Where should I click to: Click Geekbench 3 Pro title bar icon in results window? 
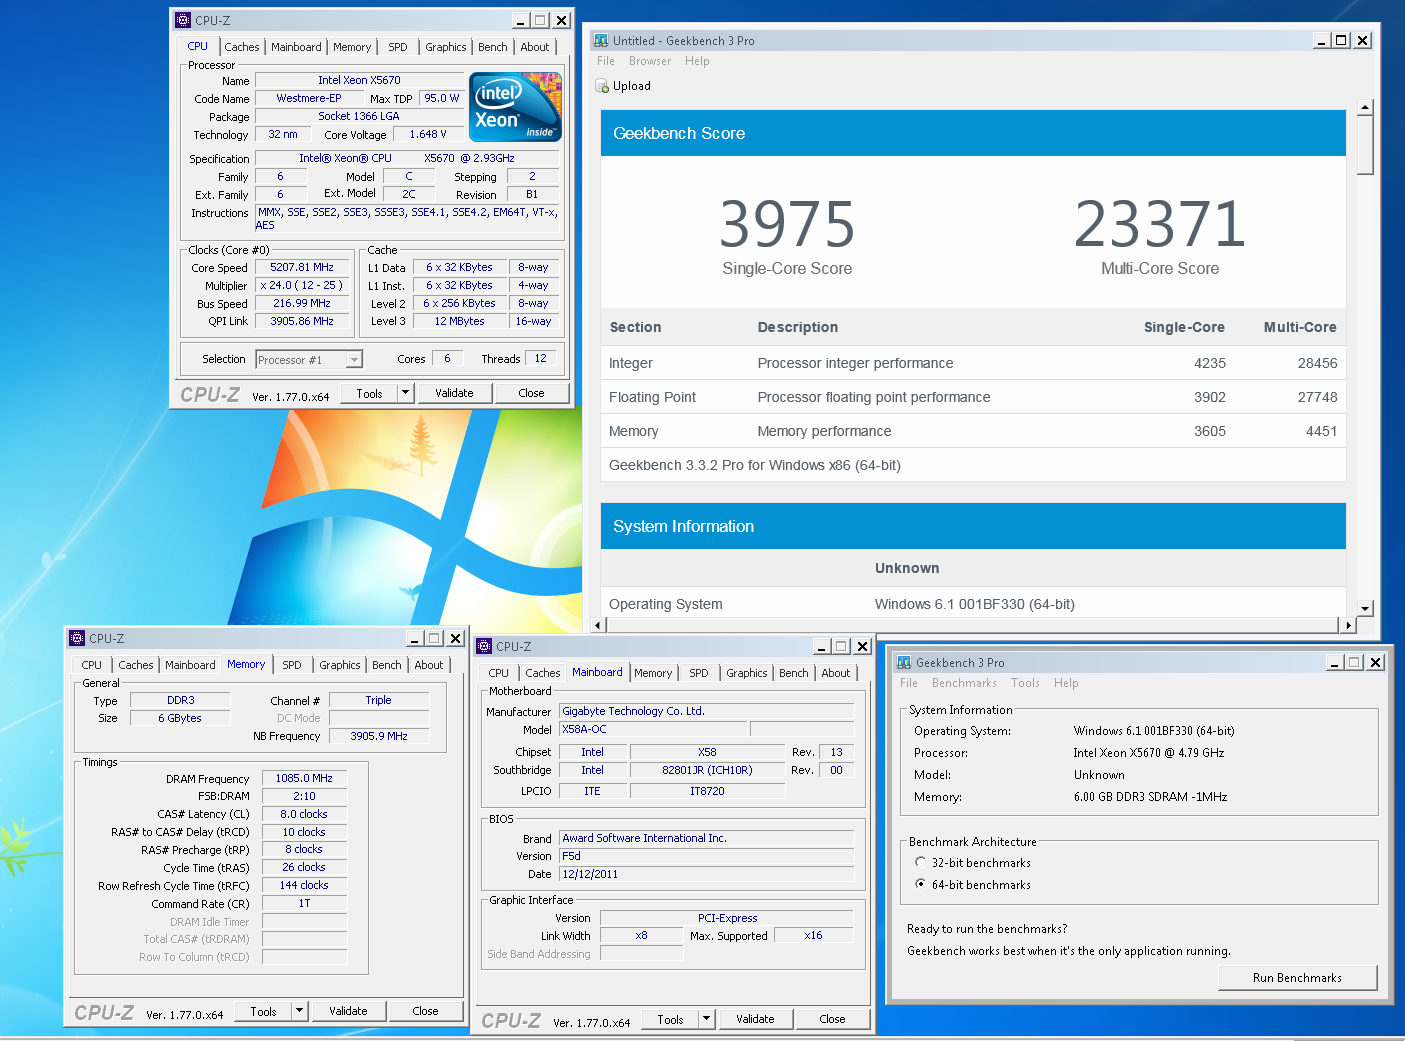[601, 41]
